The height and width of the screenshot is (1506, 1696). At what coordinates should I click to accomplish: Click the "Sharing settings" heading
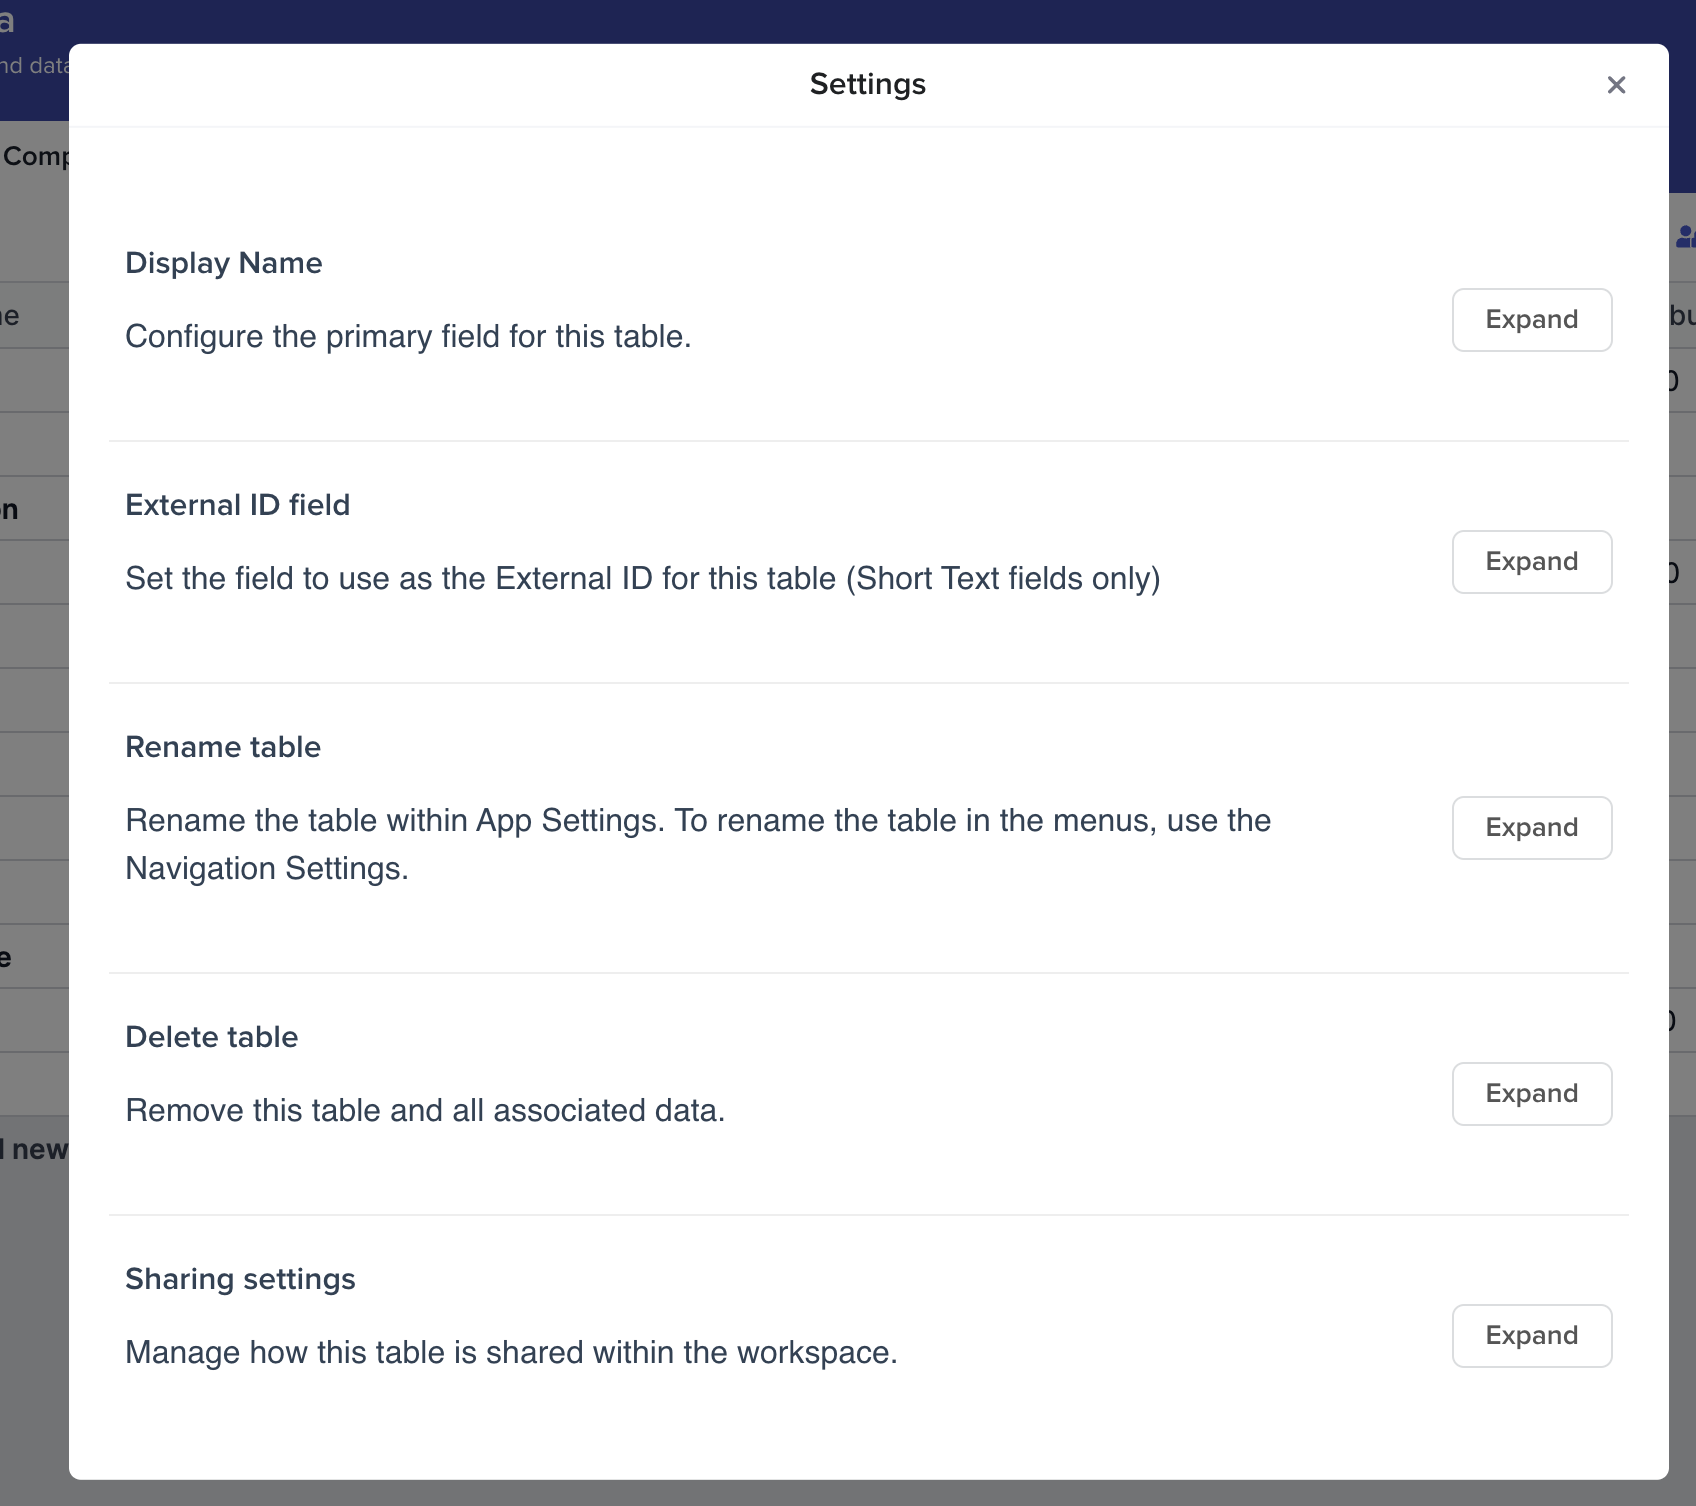coord(240,1279)
